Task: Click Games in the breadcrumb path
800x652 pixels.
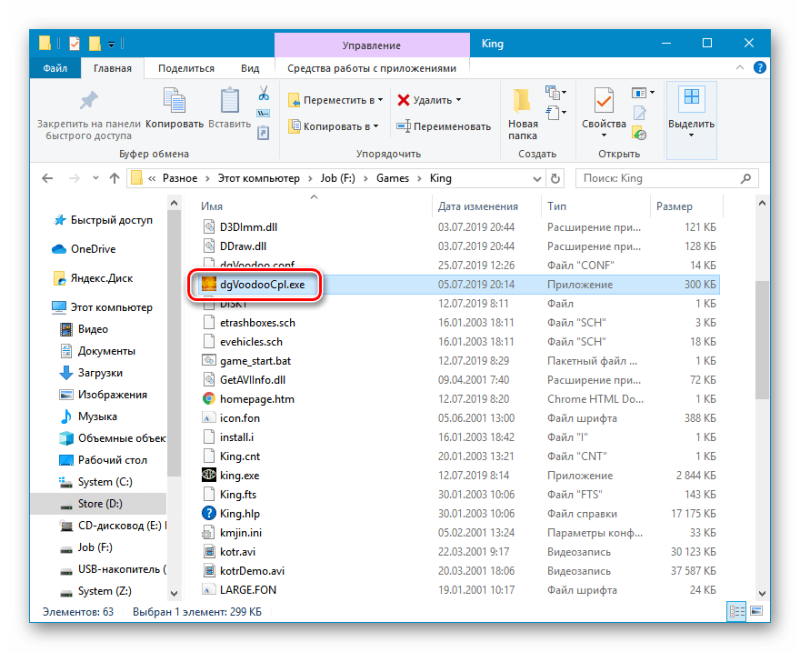Action: (392, 178)
